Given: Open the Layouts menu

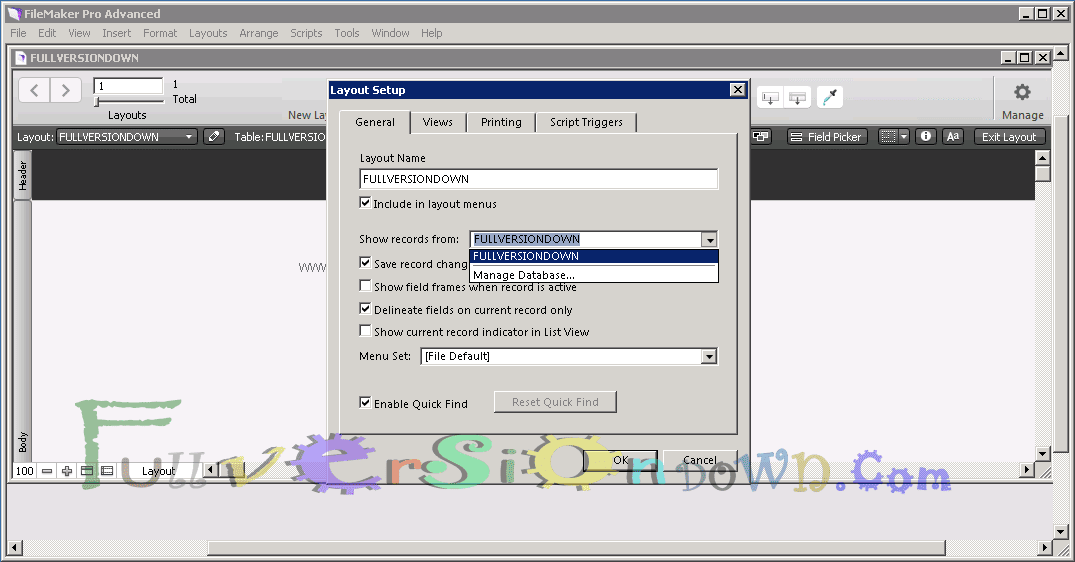Looking at the screenshot, I should tap(208, 33).
